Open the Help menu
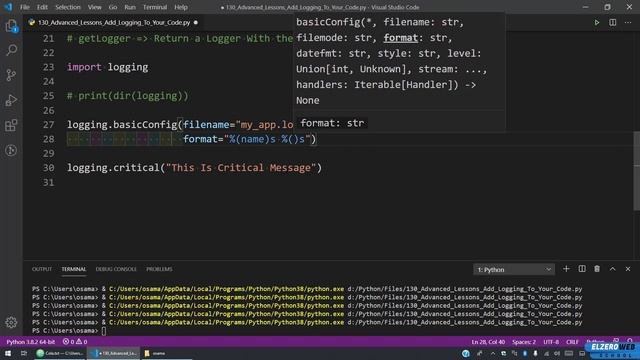The width and height of the screenshot is (640, 360). (181, 7)
